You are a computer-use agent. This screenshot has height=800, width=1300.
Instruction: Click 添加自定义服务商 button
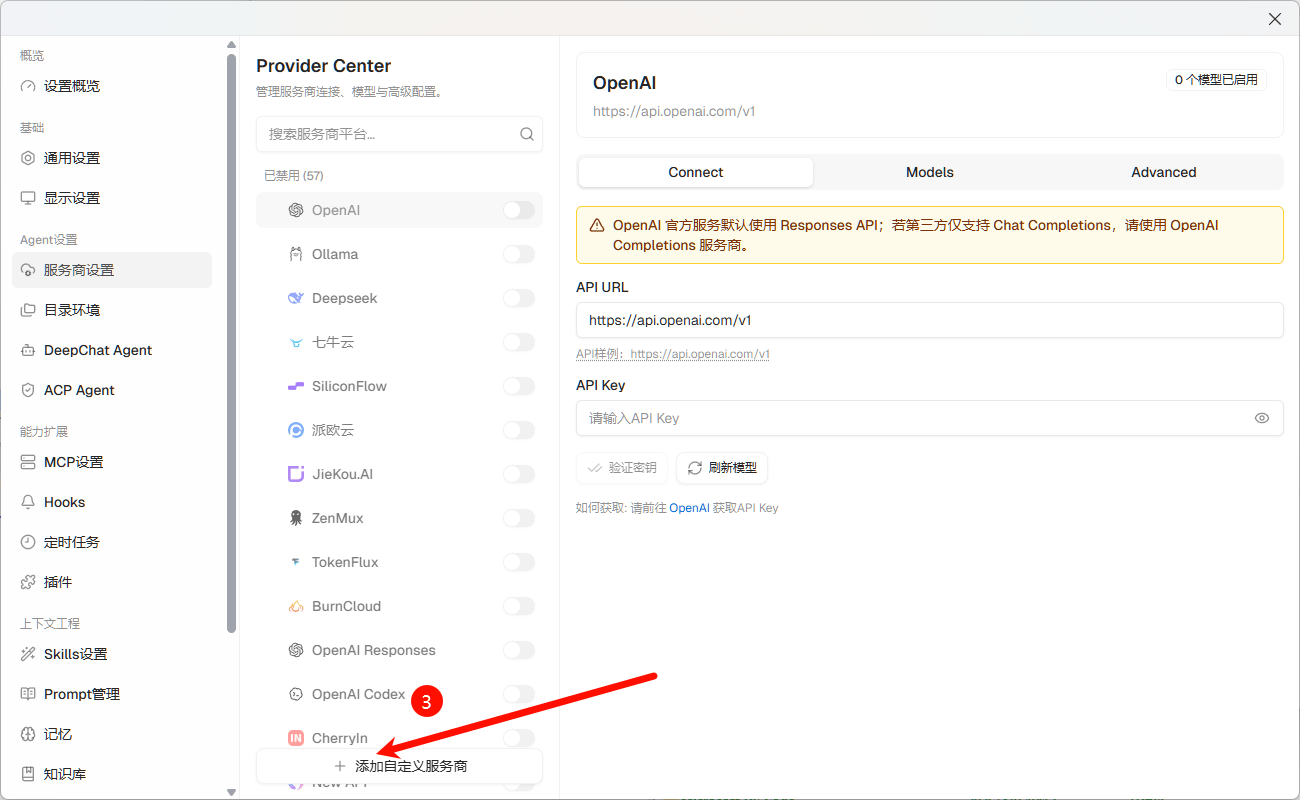[400, 766]
